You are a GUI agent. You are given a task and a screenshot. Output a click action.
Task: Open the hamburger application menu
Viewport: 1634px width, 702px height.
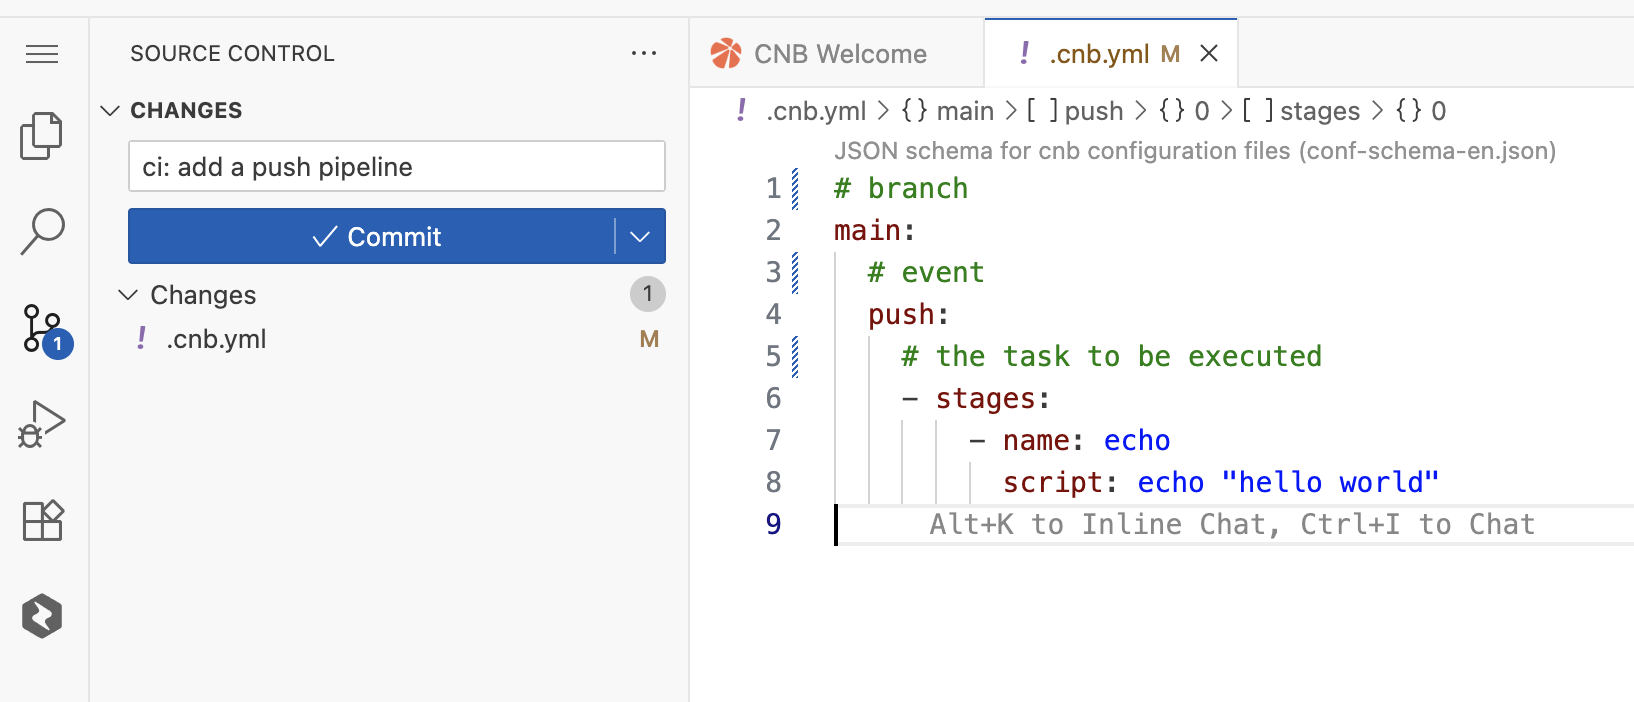point(42,54)
